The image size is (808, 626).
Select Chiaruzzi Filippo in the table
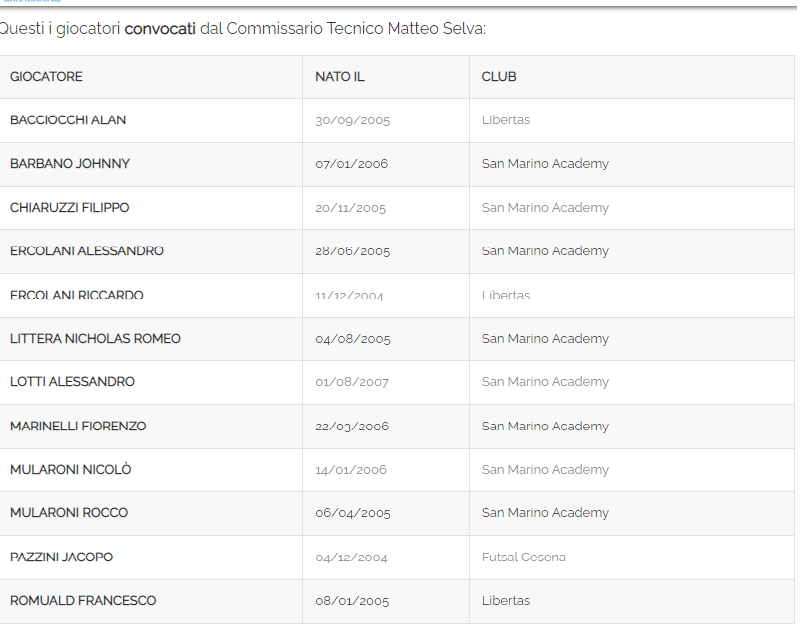[69, 208]
